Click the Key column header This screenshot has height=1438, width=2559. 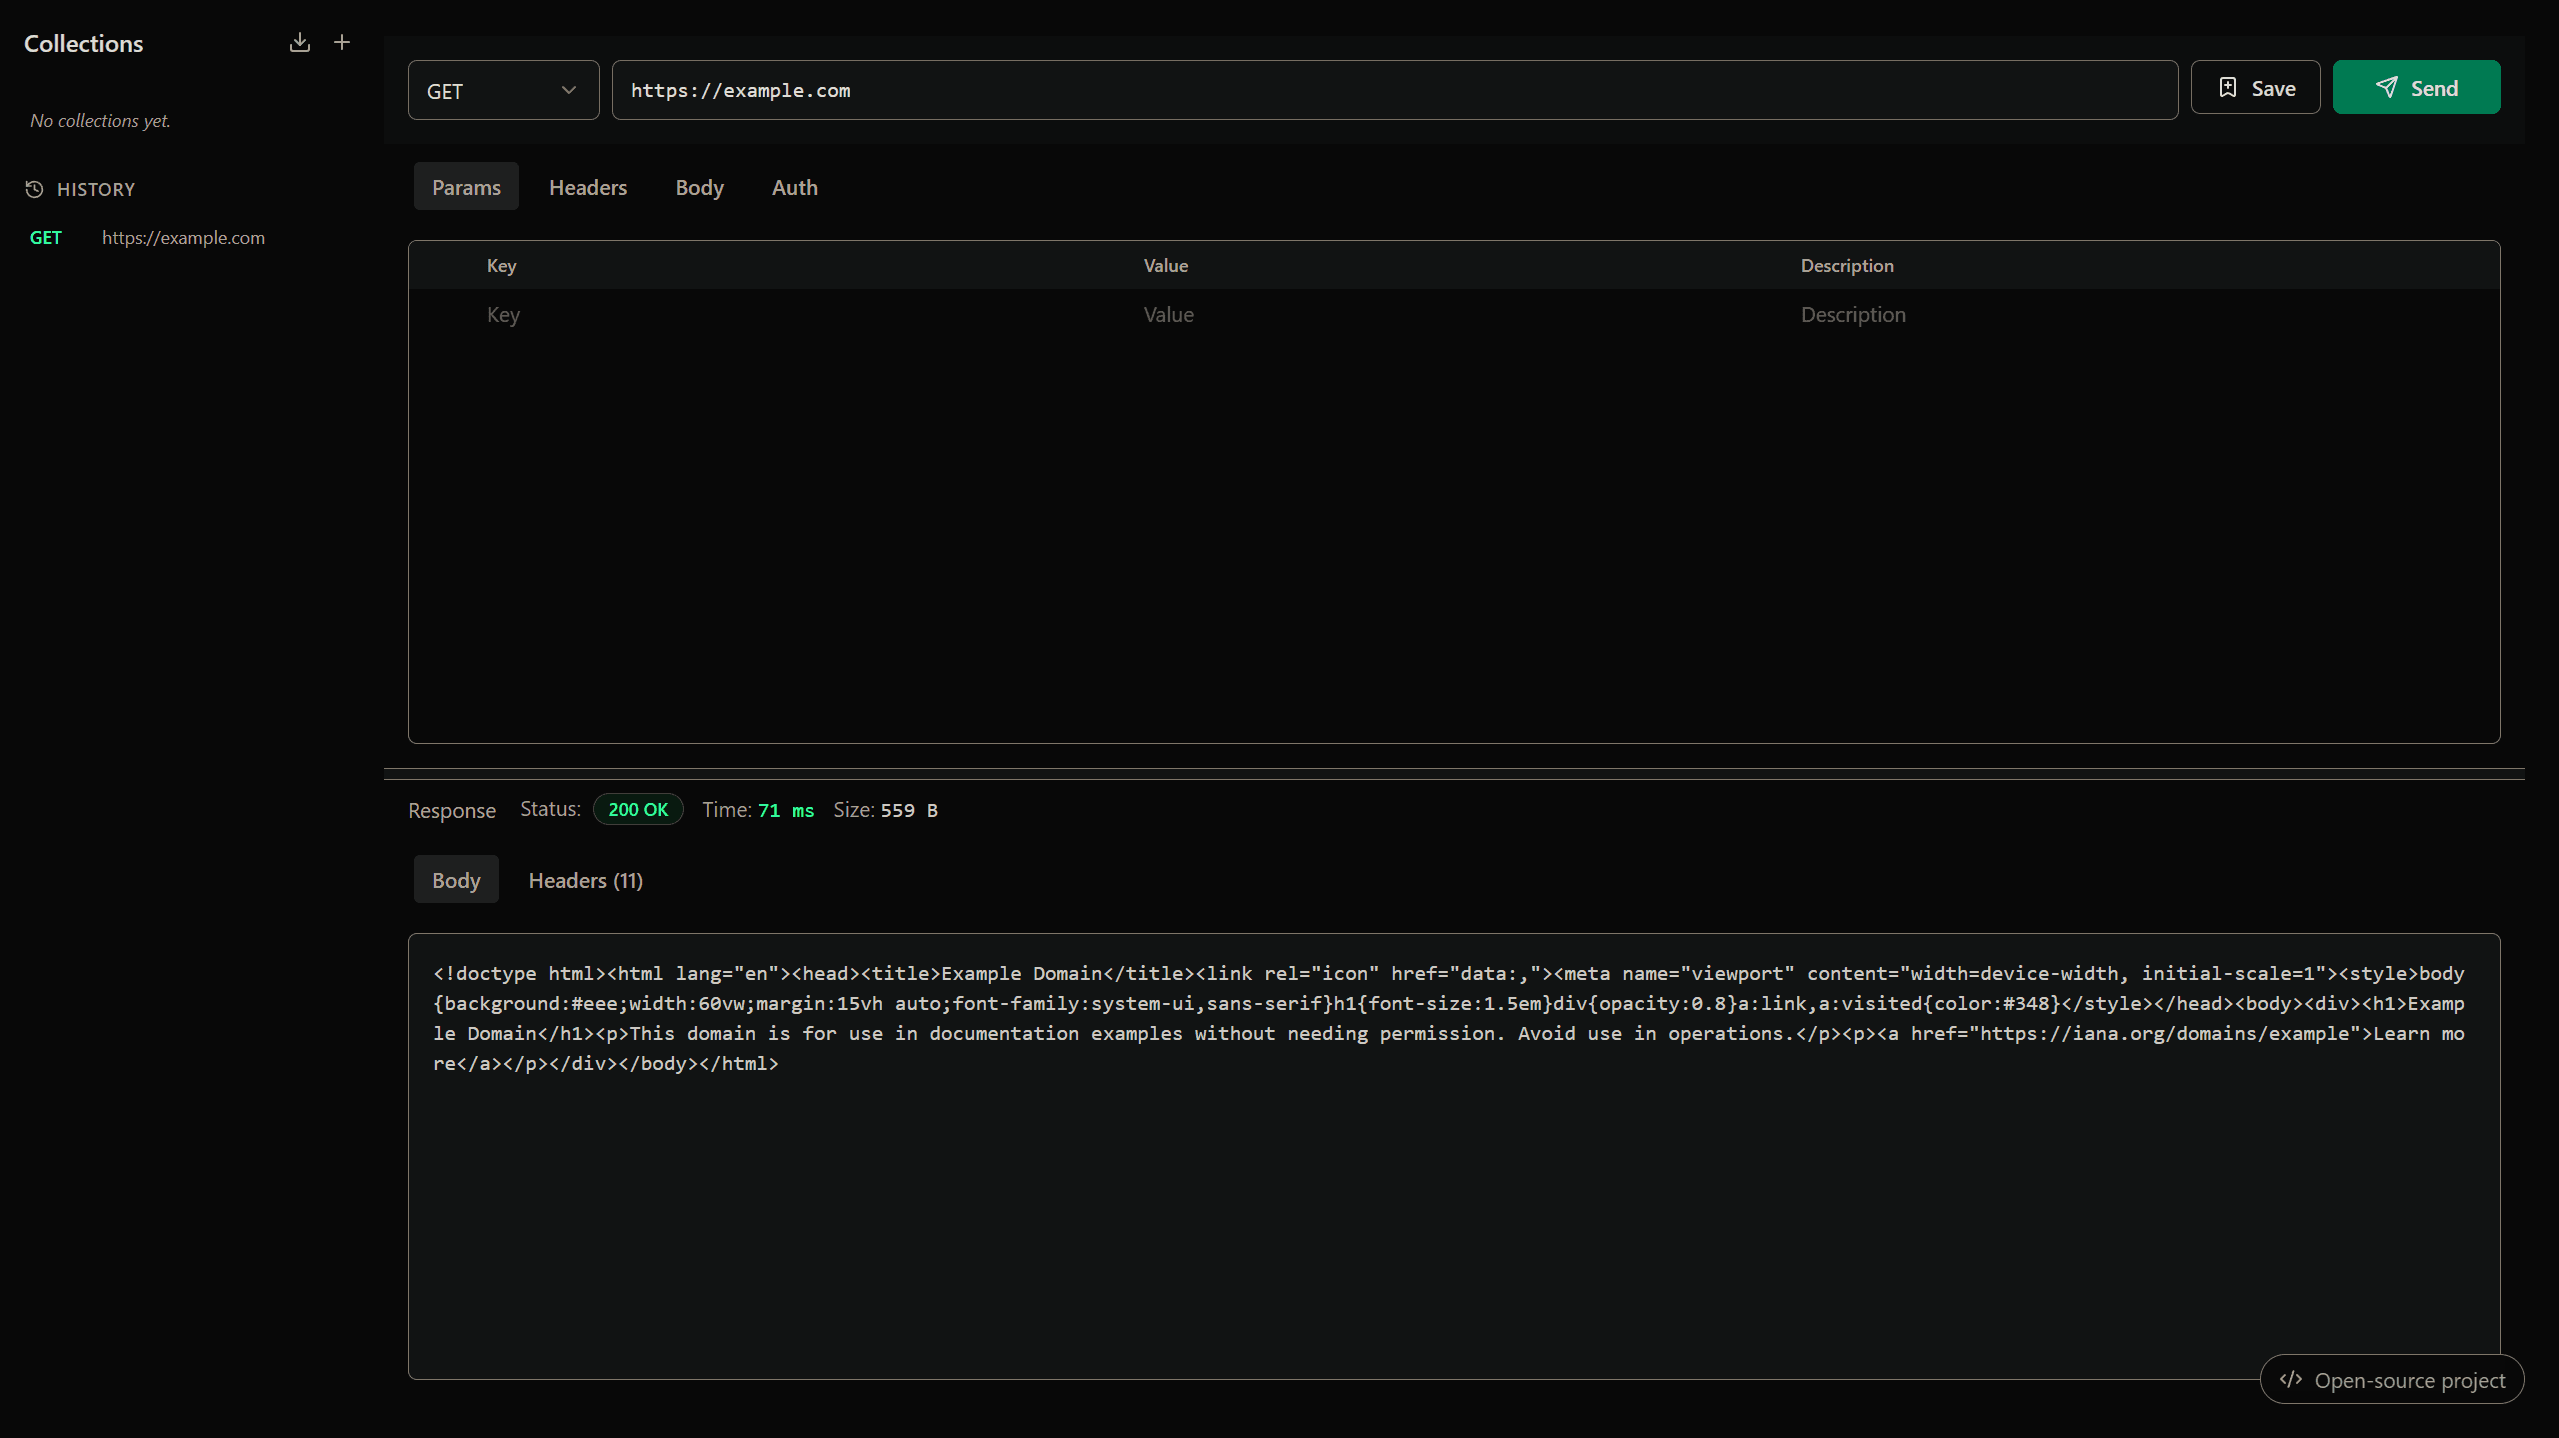(501, 265)
